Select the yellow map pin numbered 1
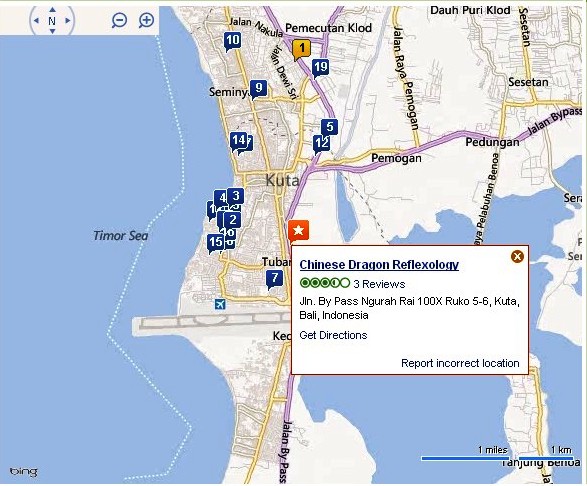The width and height of the screenshot is (587, 486). pyautogui.click(x=301, y=49)
